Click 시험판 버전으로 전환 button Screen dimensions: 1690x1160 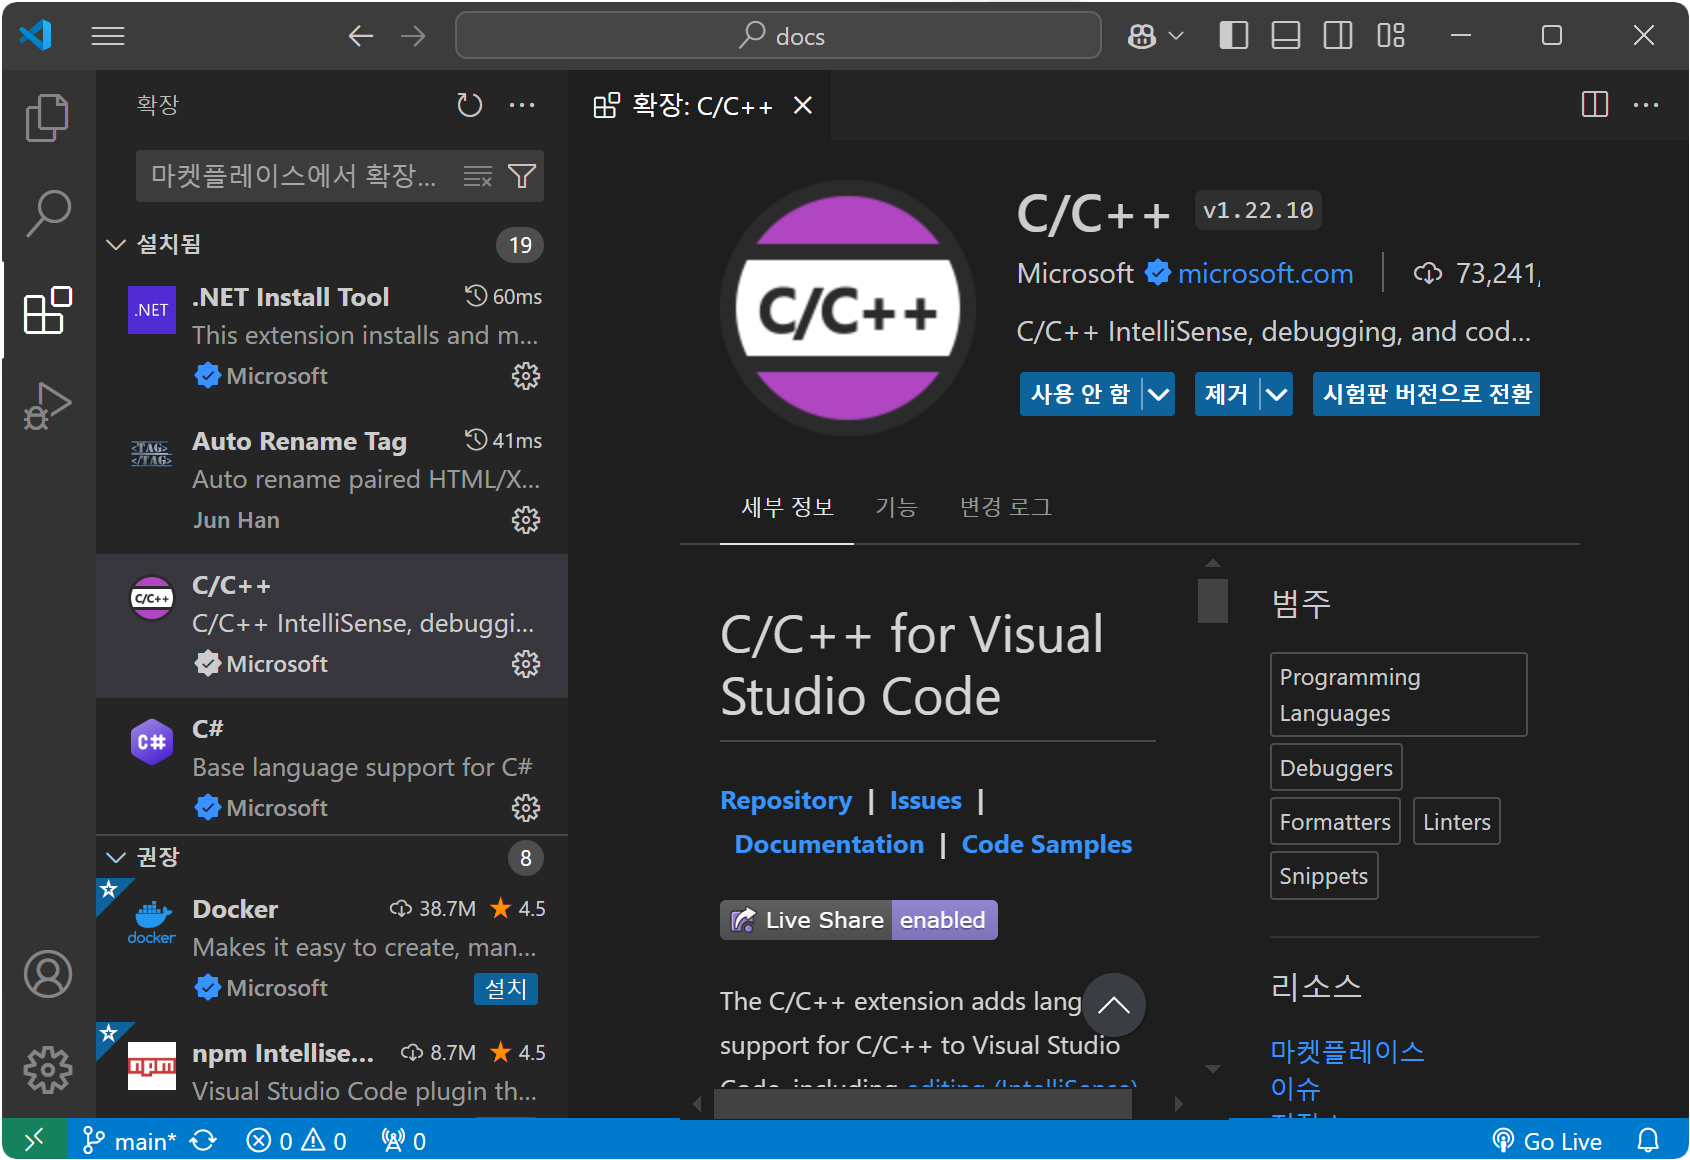coord(1425,394)
